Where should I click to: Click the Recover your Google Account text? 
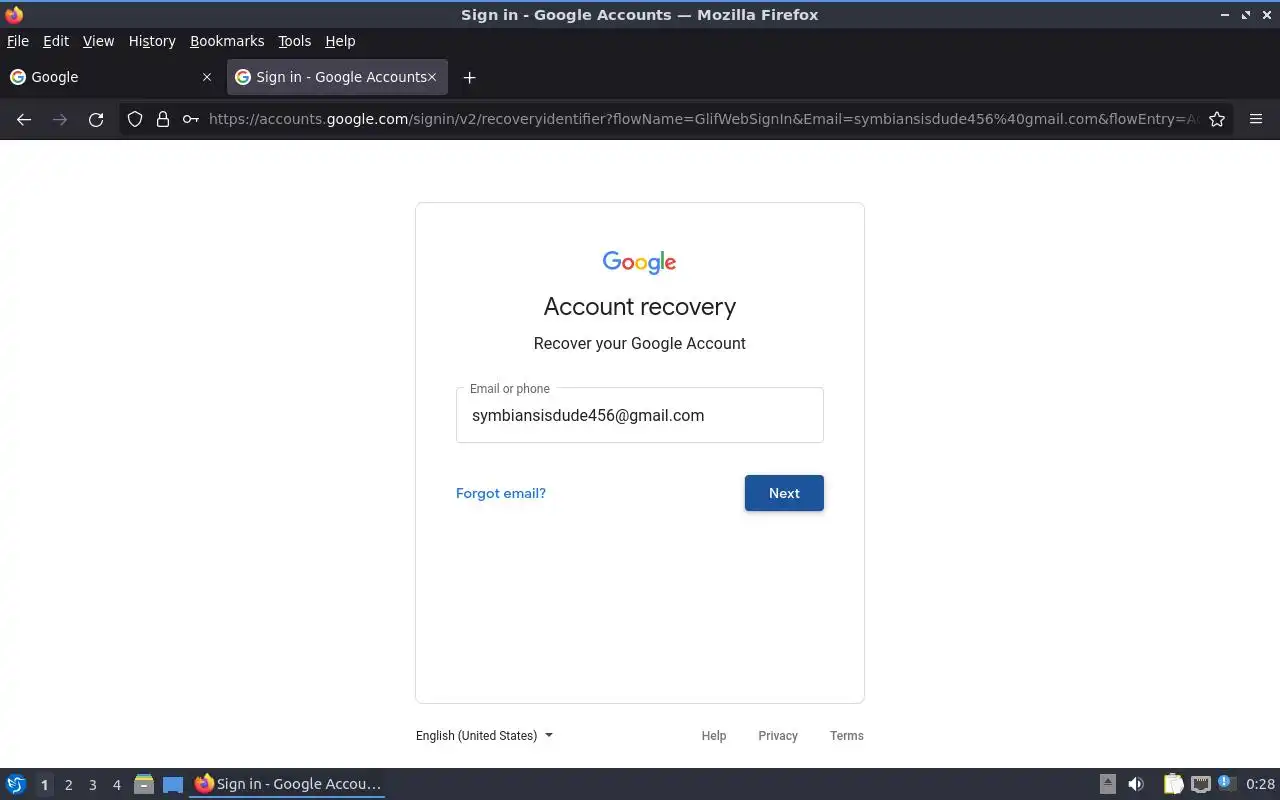coord(640,343)
